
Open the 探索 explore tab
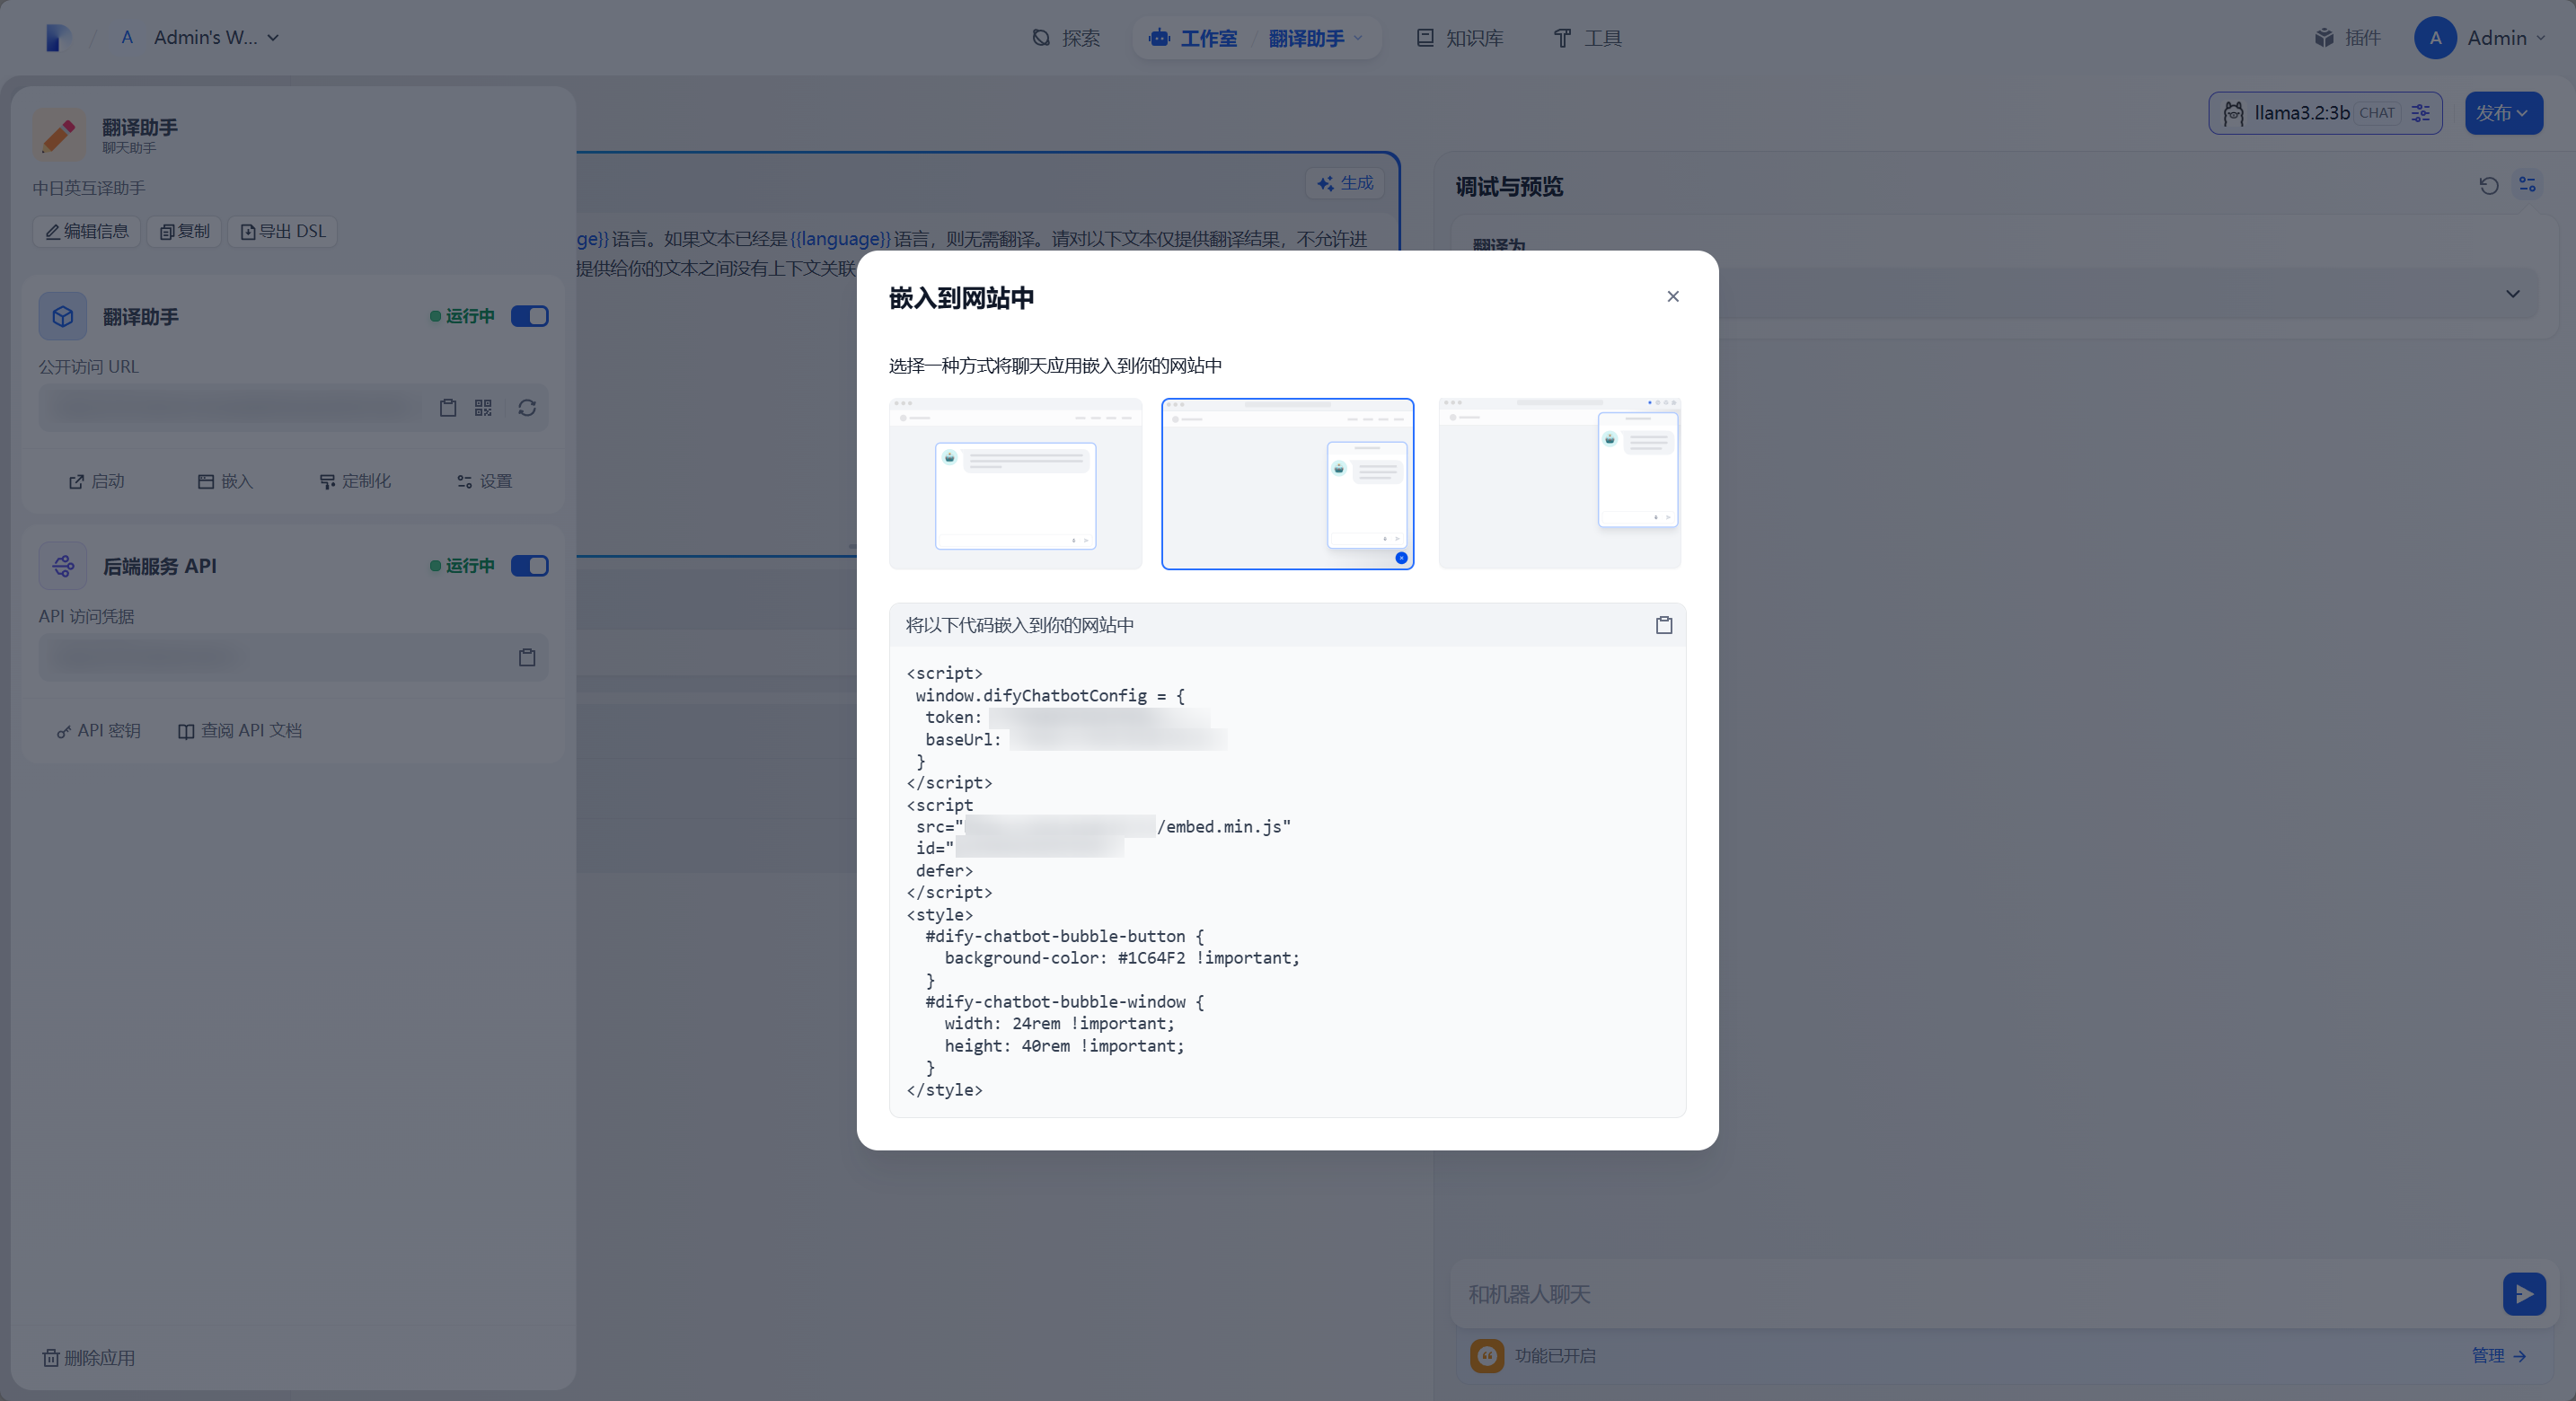pyautogui.click(x=1066, y=38)
